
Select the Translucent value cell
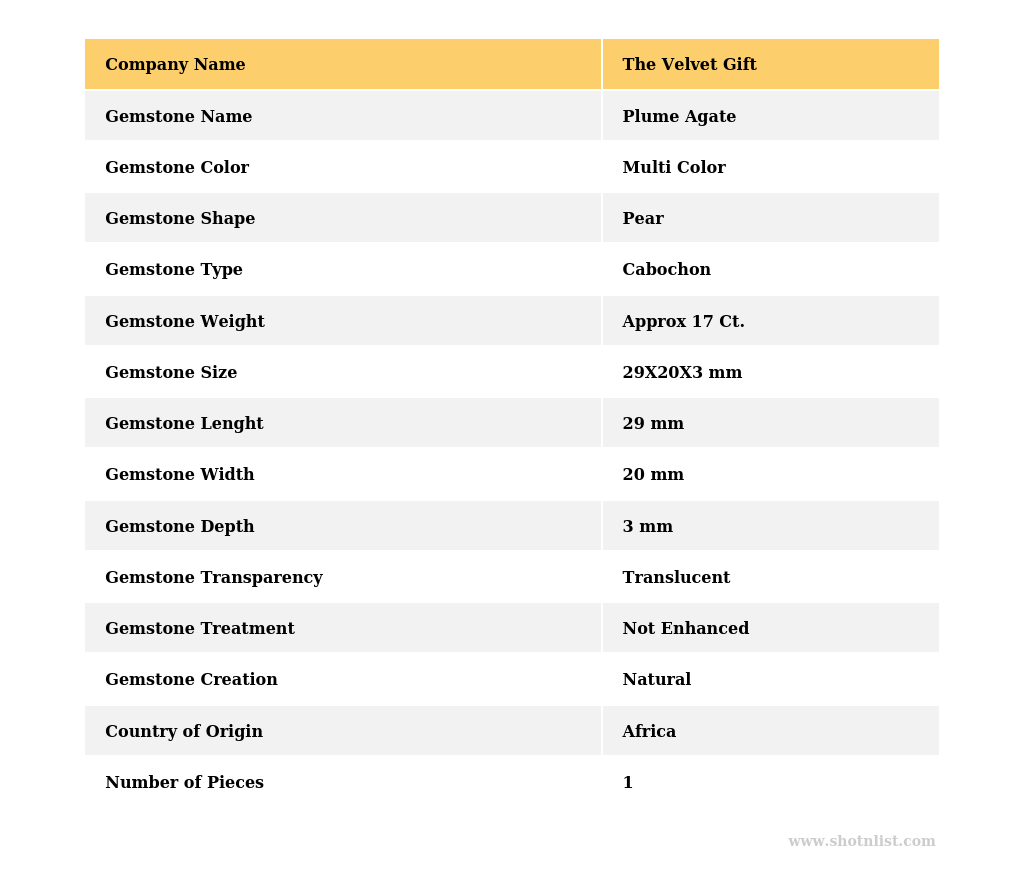click(x=676, y=578)
